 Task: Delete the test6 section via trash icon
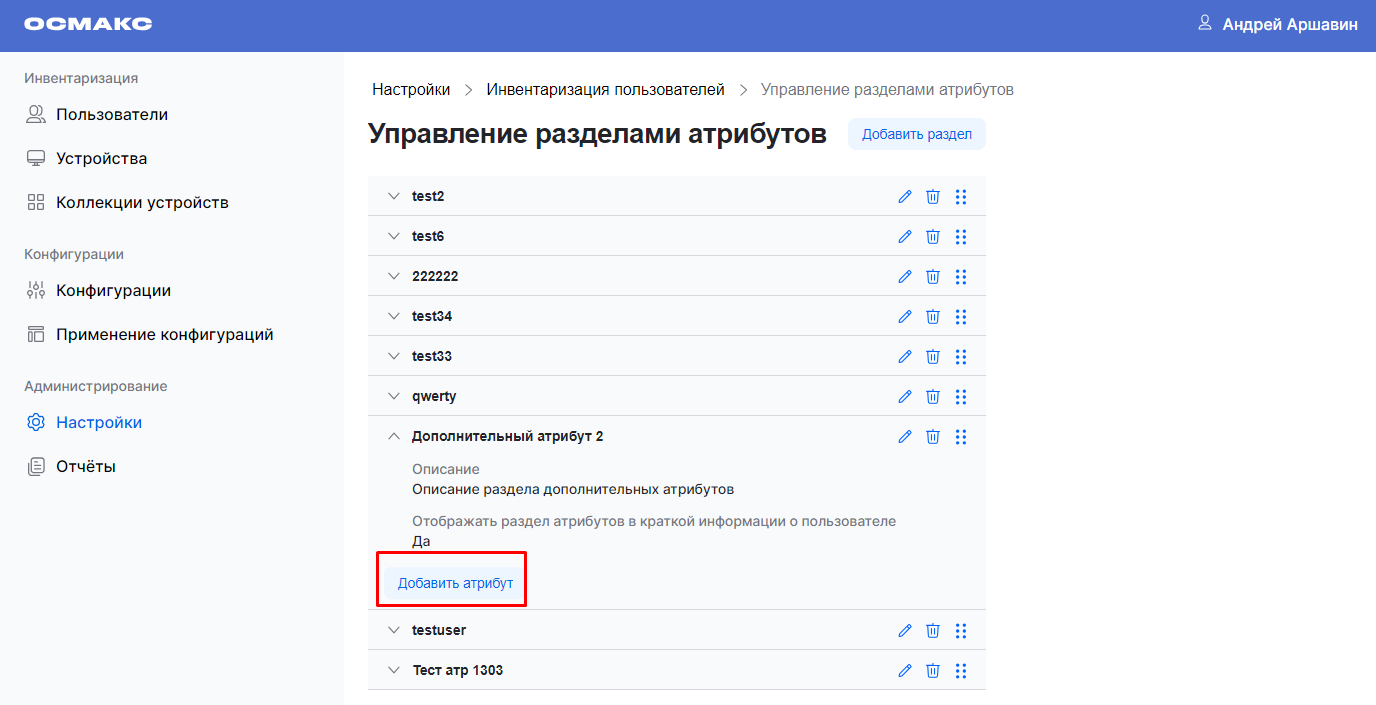[933, 237]
